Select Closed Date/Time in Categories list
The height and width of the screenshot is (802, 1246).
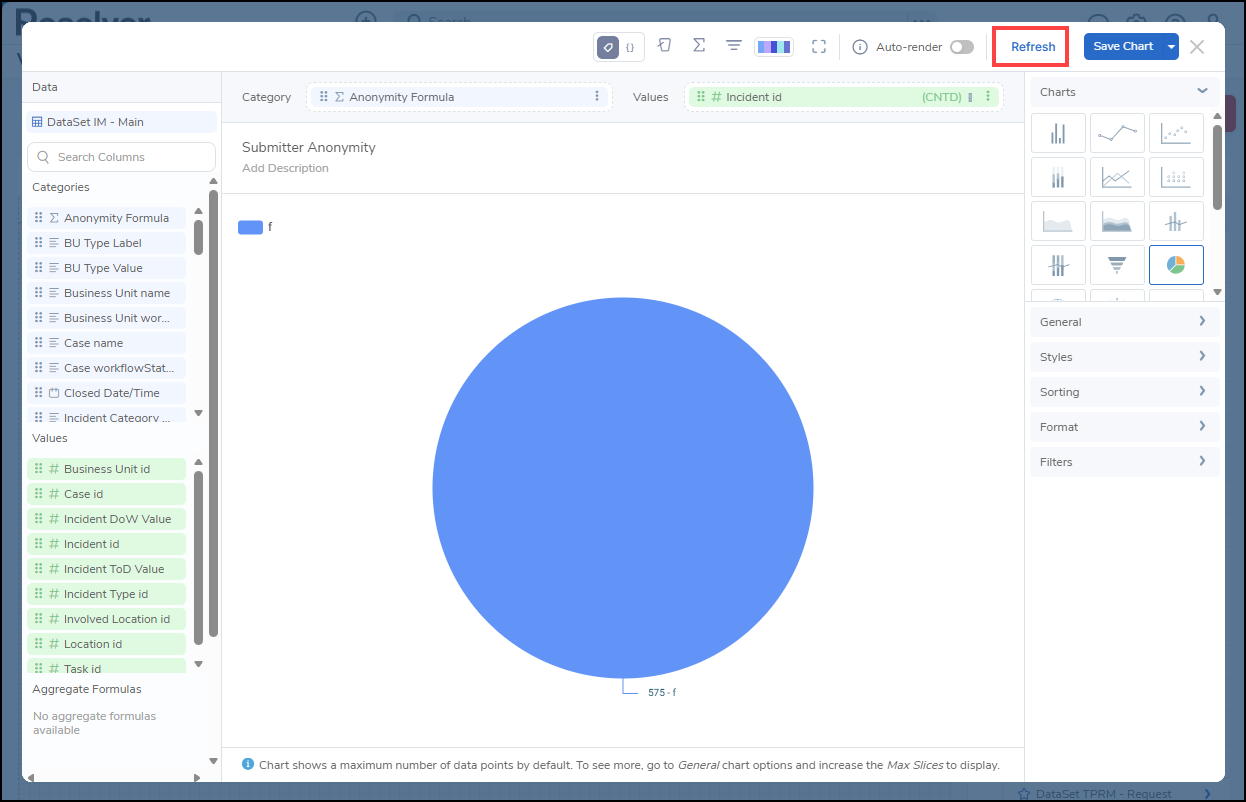click(106, 393)
